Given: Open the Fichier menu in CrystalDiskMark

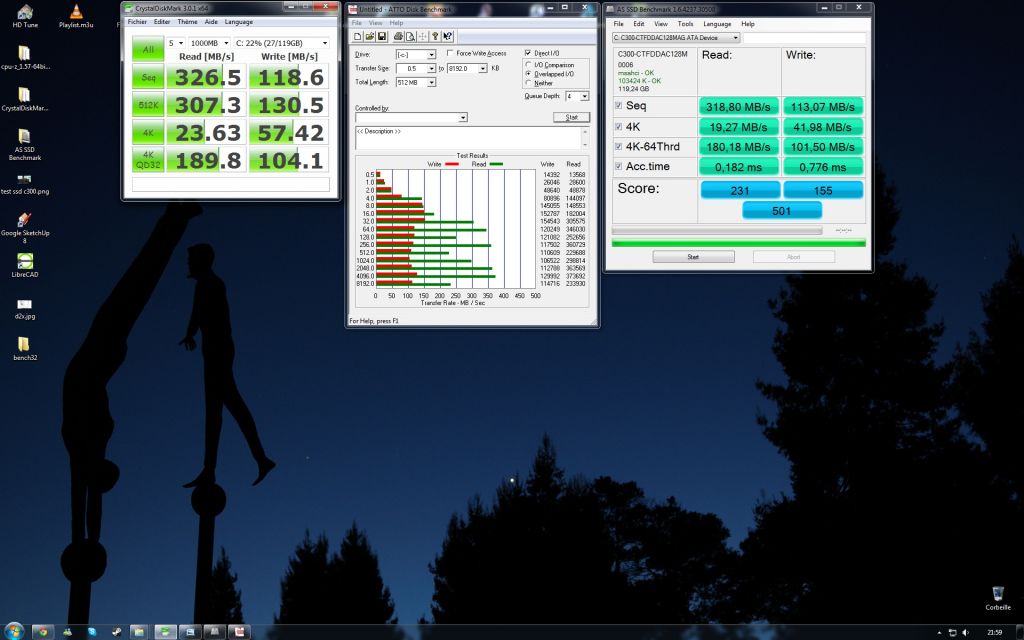Looking at the screenshot, I should pos(137,22).
